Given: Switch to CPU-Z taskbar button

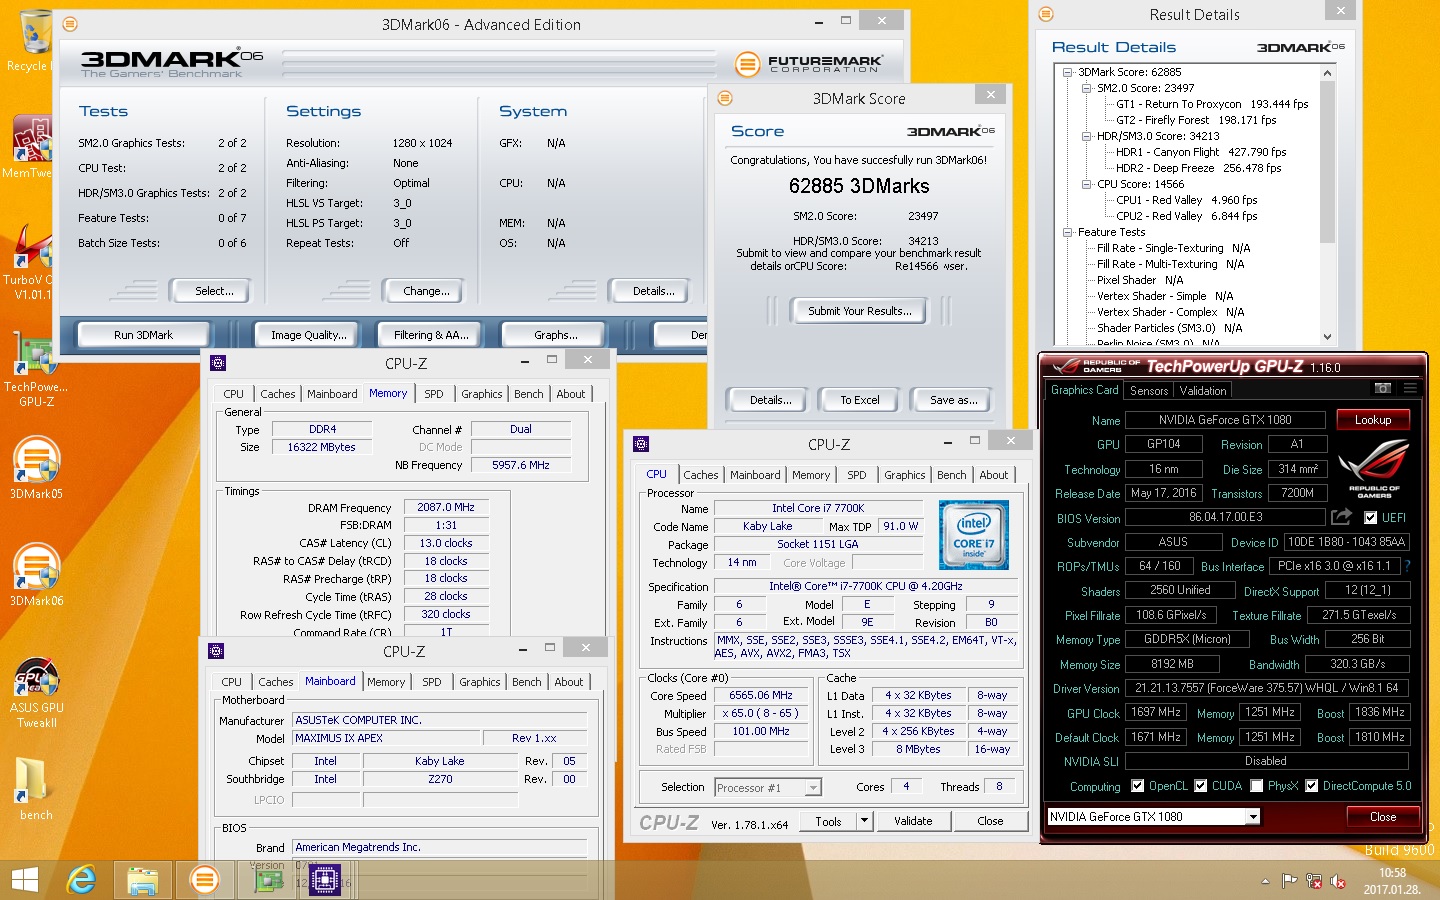Looking at the screenshot, I should 325,880.
